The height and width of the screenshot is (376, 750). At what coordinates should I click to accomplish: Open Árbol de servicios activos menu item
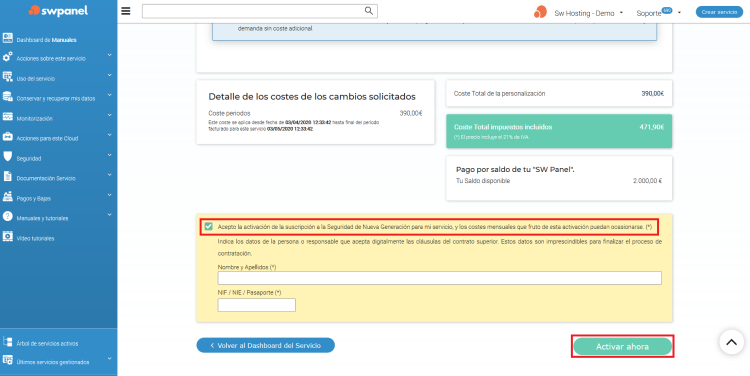47,343
